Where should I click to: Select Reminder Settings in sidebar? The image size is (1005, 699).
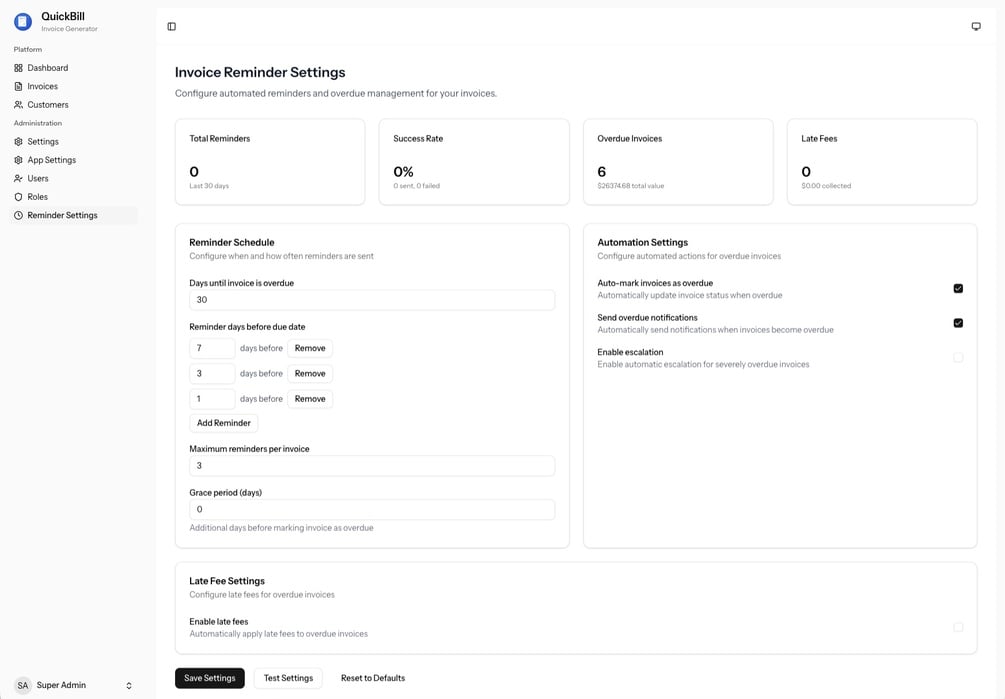[62, 216]
